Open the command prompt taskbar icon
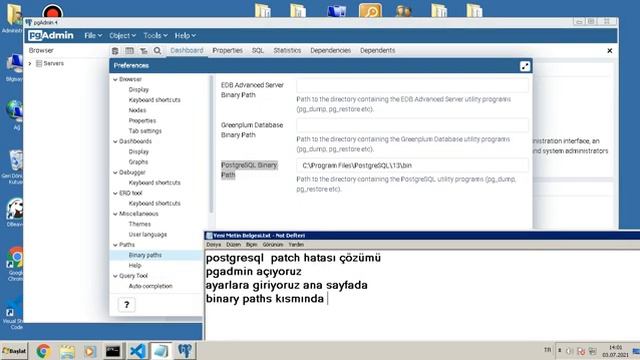 point(113,351)
